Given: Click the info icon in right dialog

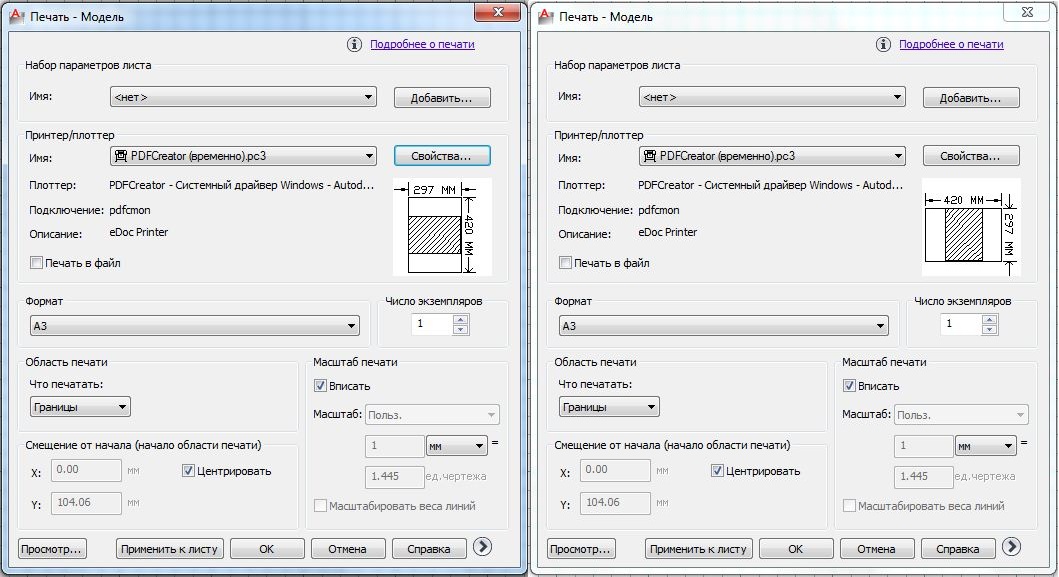Looking at the screenshot, I should 883,45.
